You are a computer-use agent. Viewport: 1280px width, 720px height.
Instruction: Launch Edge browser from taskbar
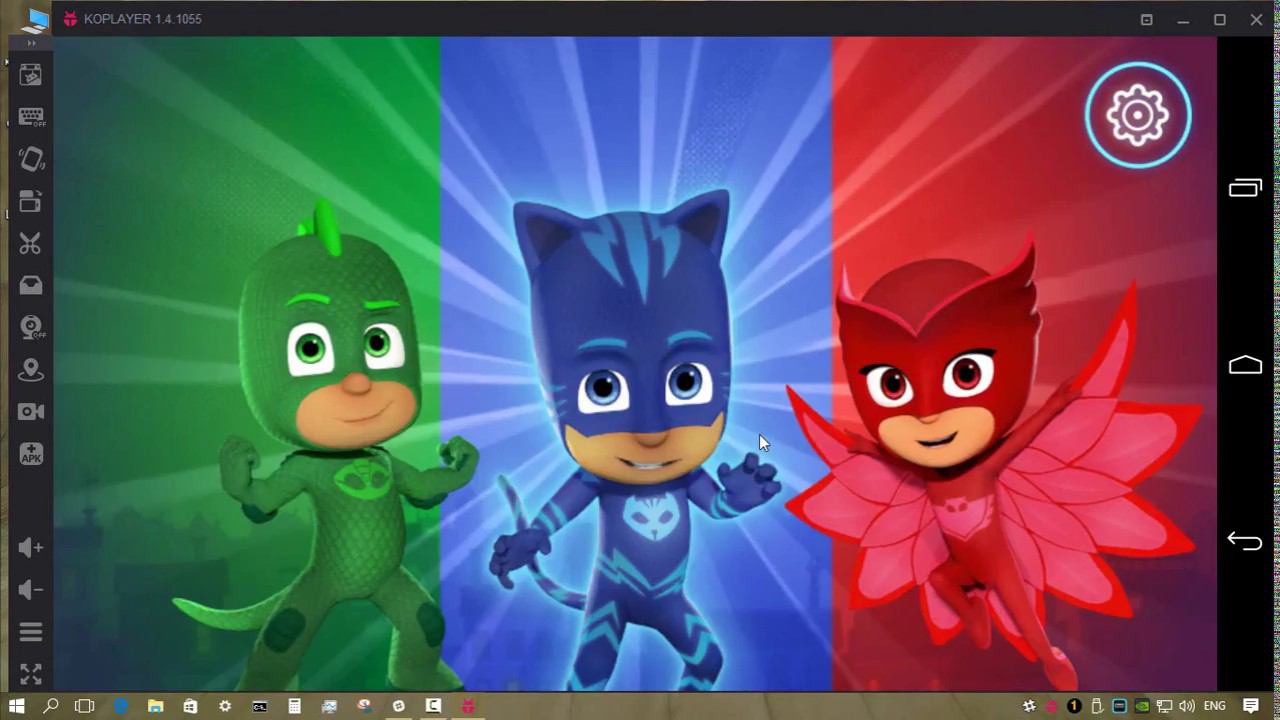[121, 706]
